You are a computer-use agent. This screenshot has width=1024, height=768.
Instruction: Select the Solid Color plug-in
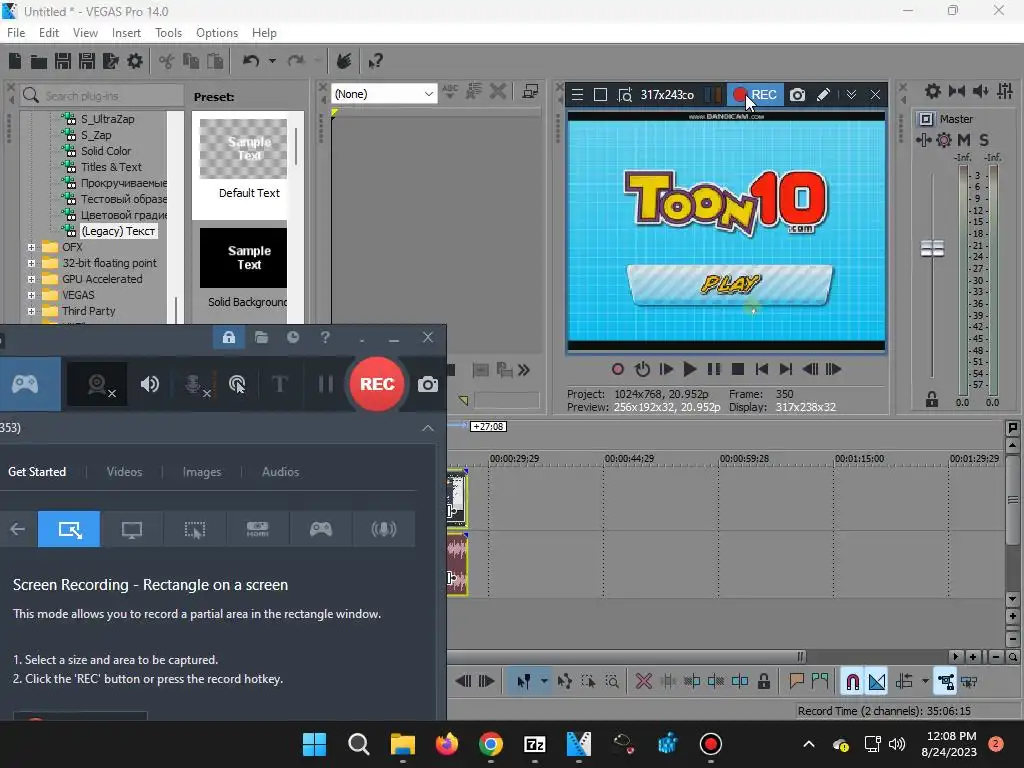(106, 151)
